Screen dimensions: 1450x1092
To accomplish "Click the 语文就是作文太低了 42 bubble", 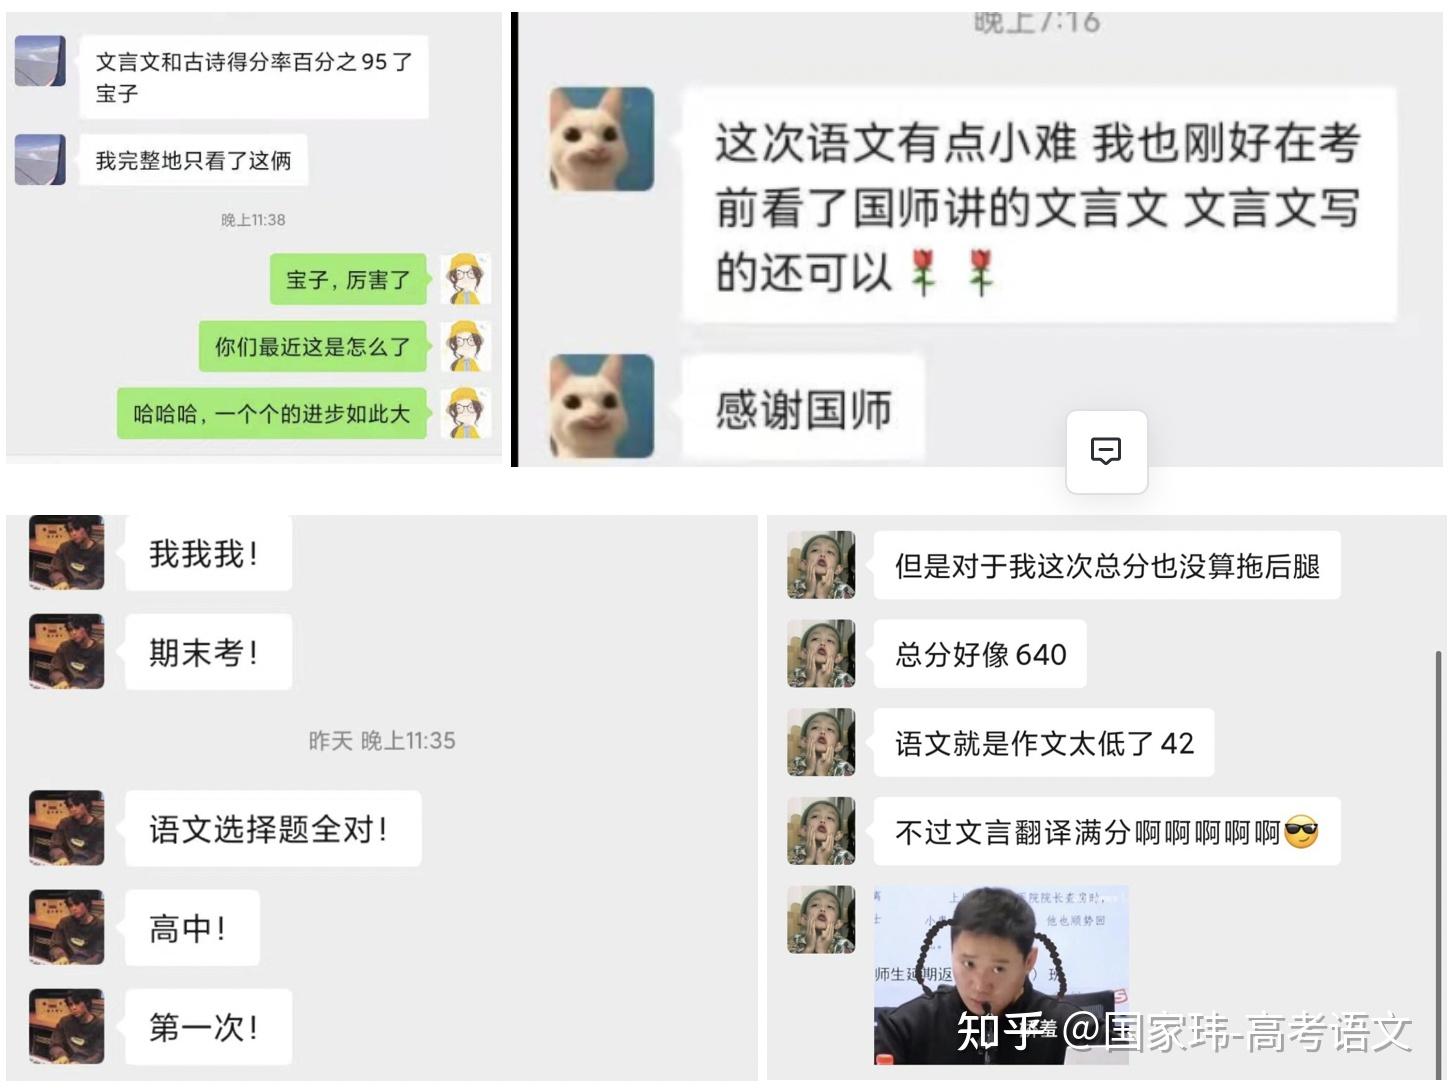I will (x=1044, y=743).
